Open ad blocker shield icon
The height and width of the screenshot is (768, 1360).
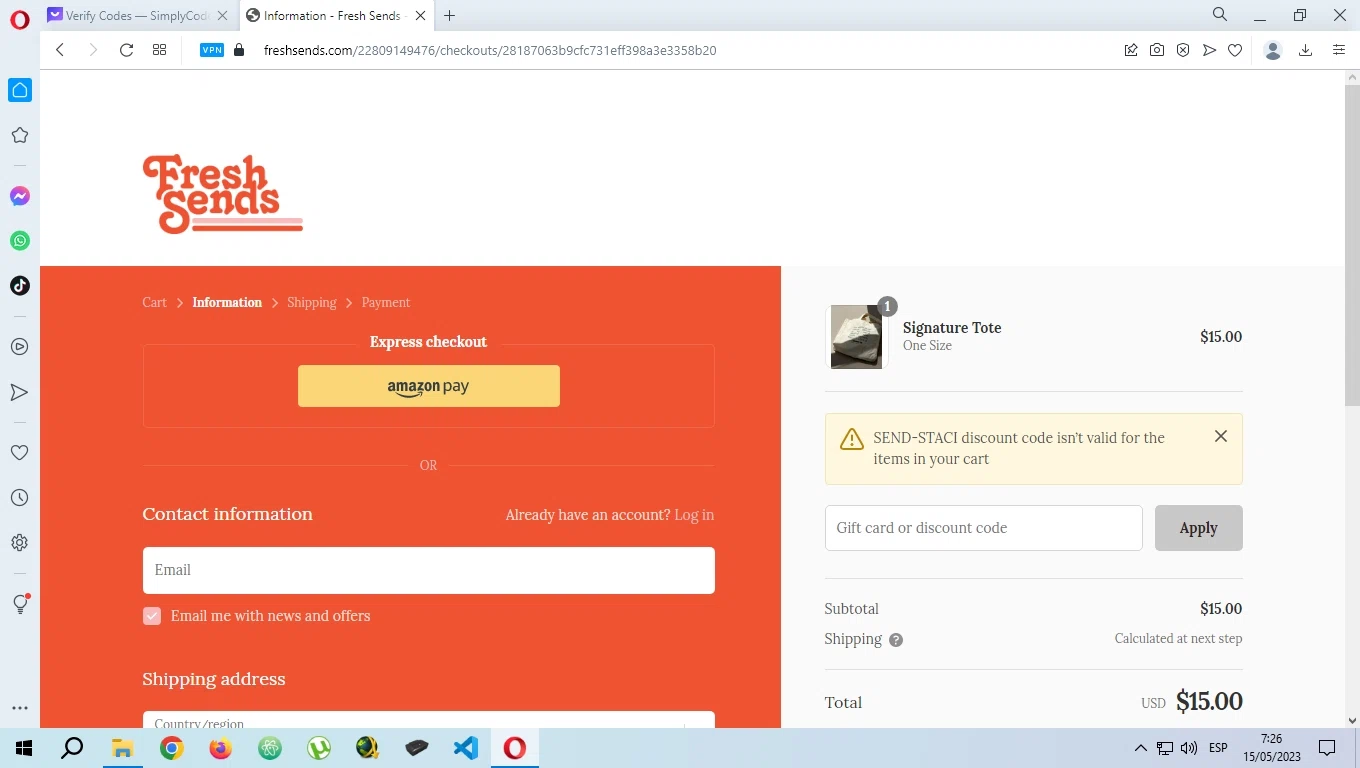click(x=1183, y=50)
